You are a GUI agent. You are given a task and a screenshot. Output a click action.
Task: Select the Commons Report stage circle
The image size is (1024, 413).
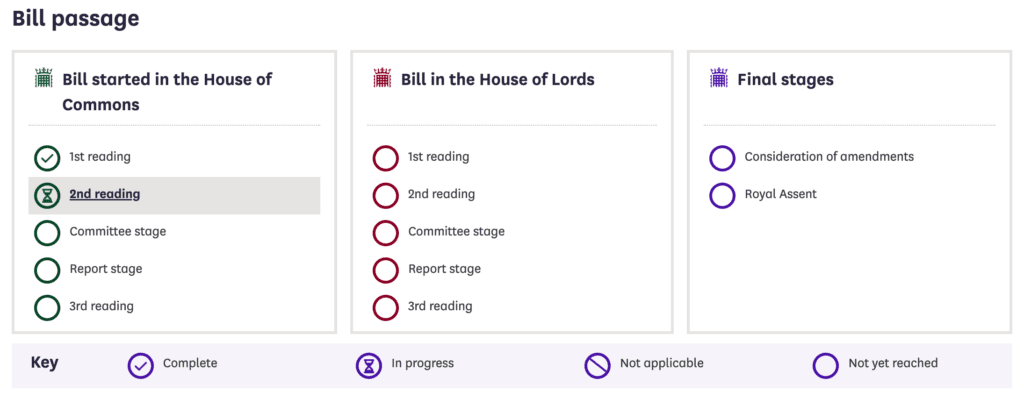[46, 270]
